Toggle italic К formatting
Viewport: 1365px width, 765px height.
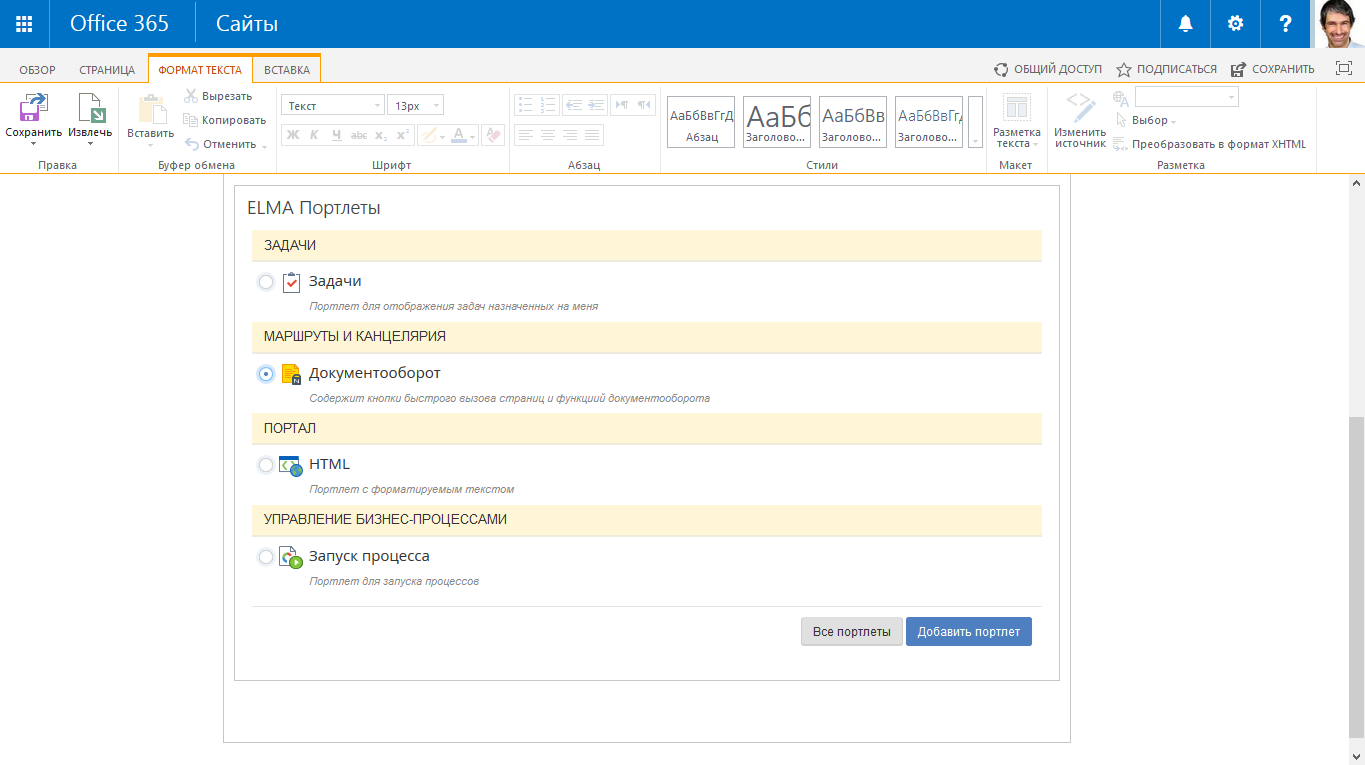(314, 135)
